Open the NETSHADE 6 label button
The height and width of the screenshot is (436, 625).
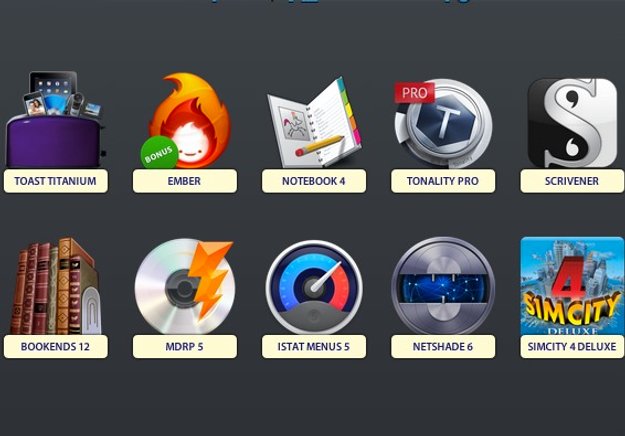point(443,347)
